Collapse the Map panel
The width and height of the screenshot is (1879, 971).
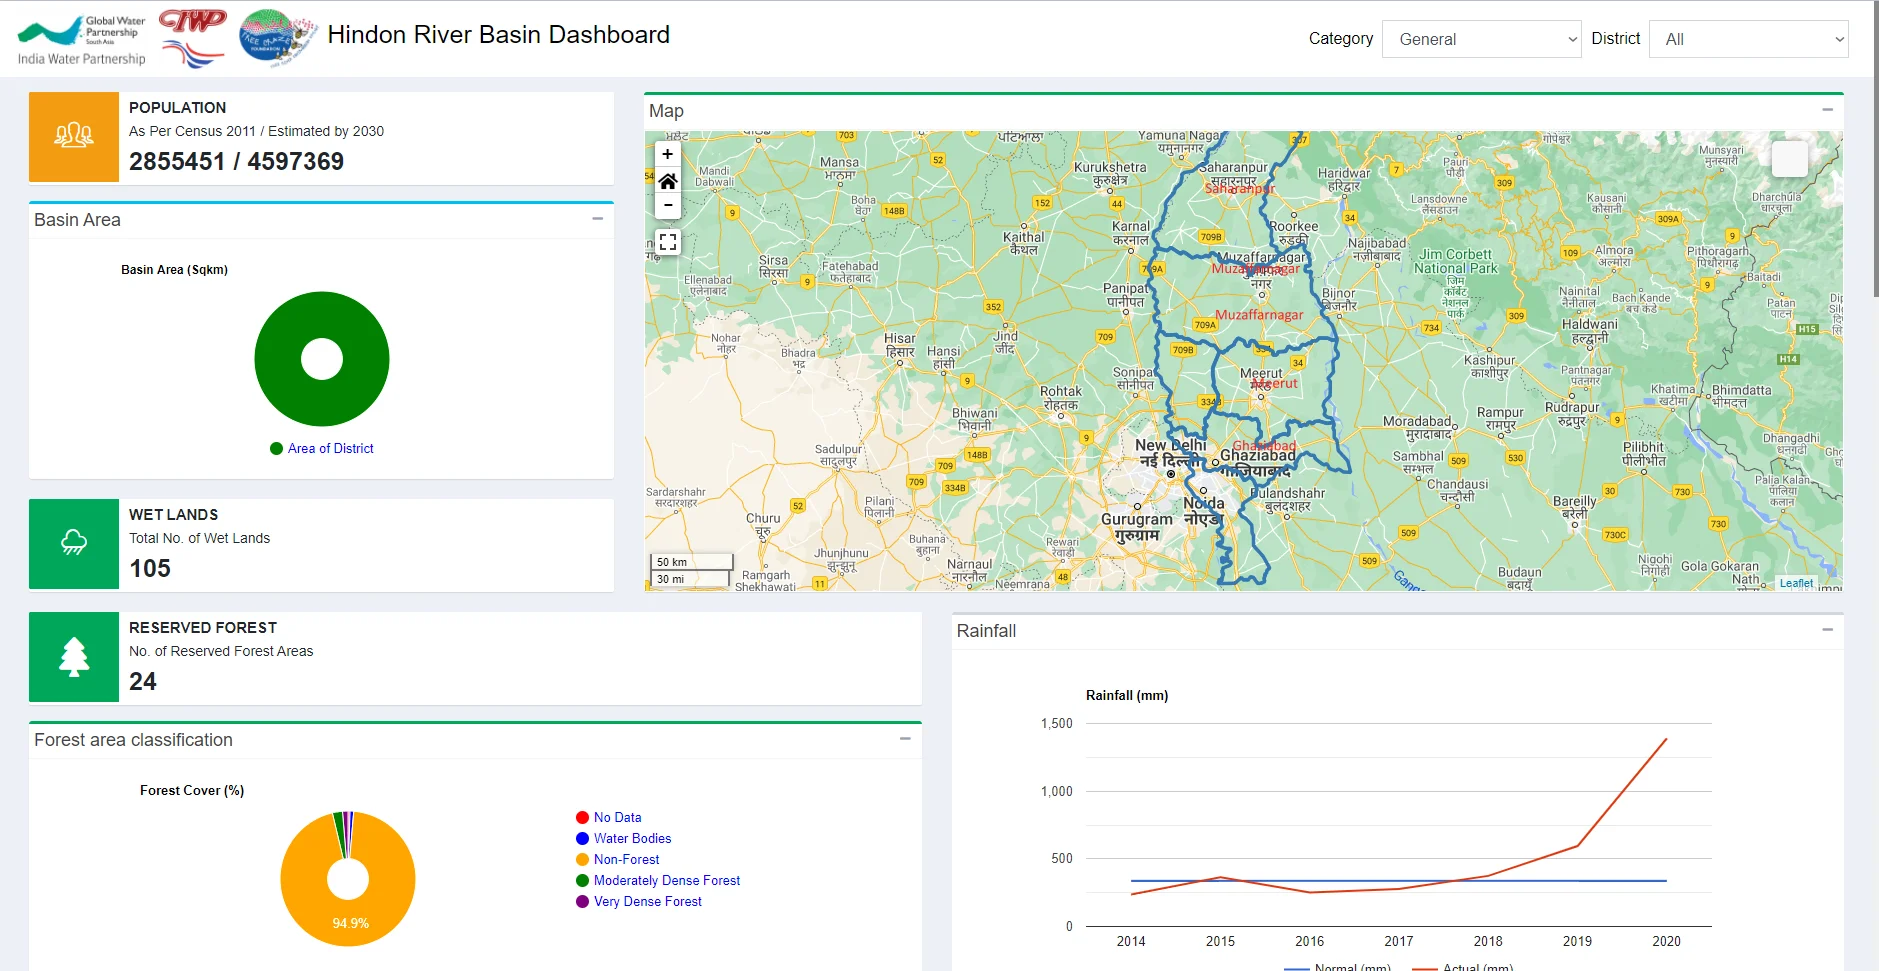coord(1827,109)
